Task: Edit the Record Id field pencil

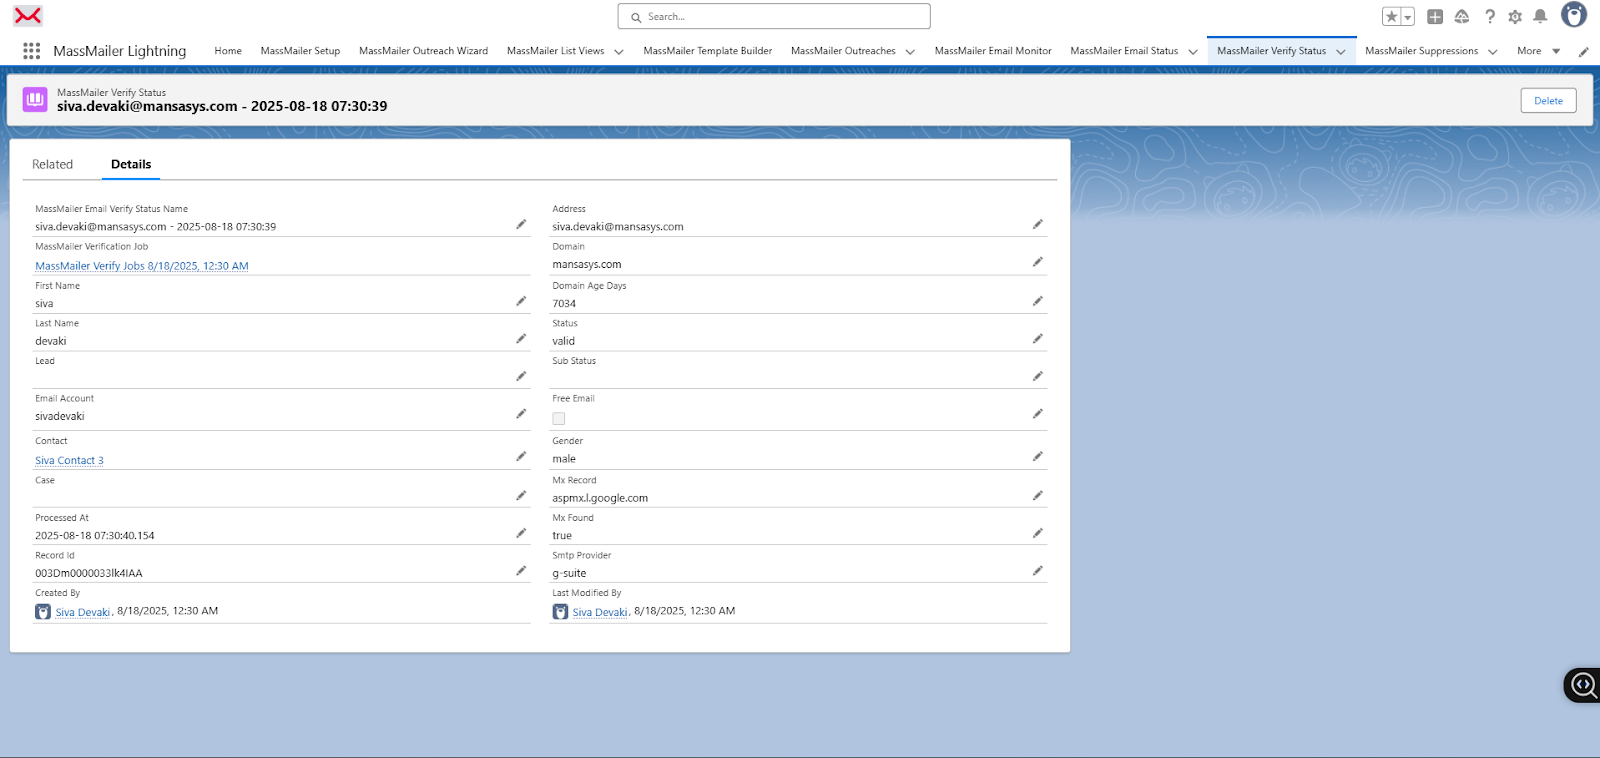Action: point(521,571)
